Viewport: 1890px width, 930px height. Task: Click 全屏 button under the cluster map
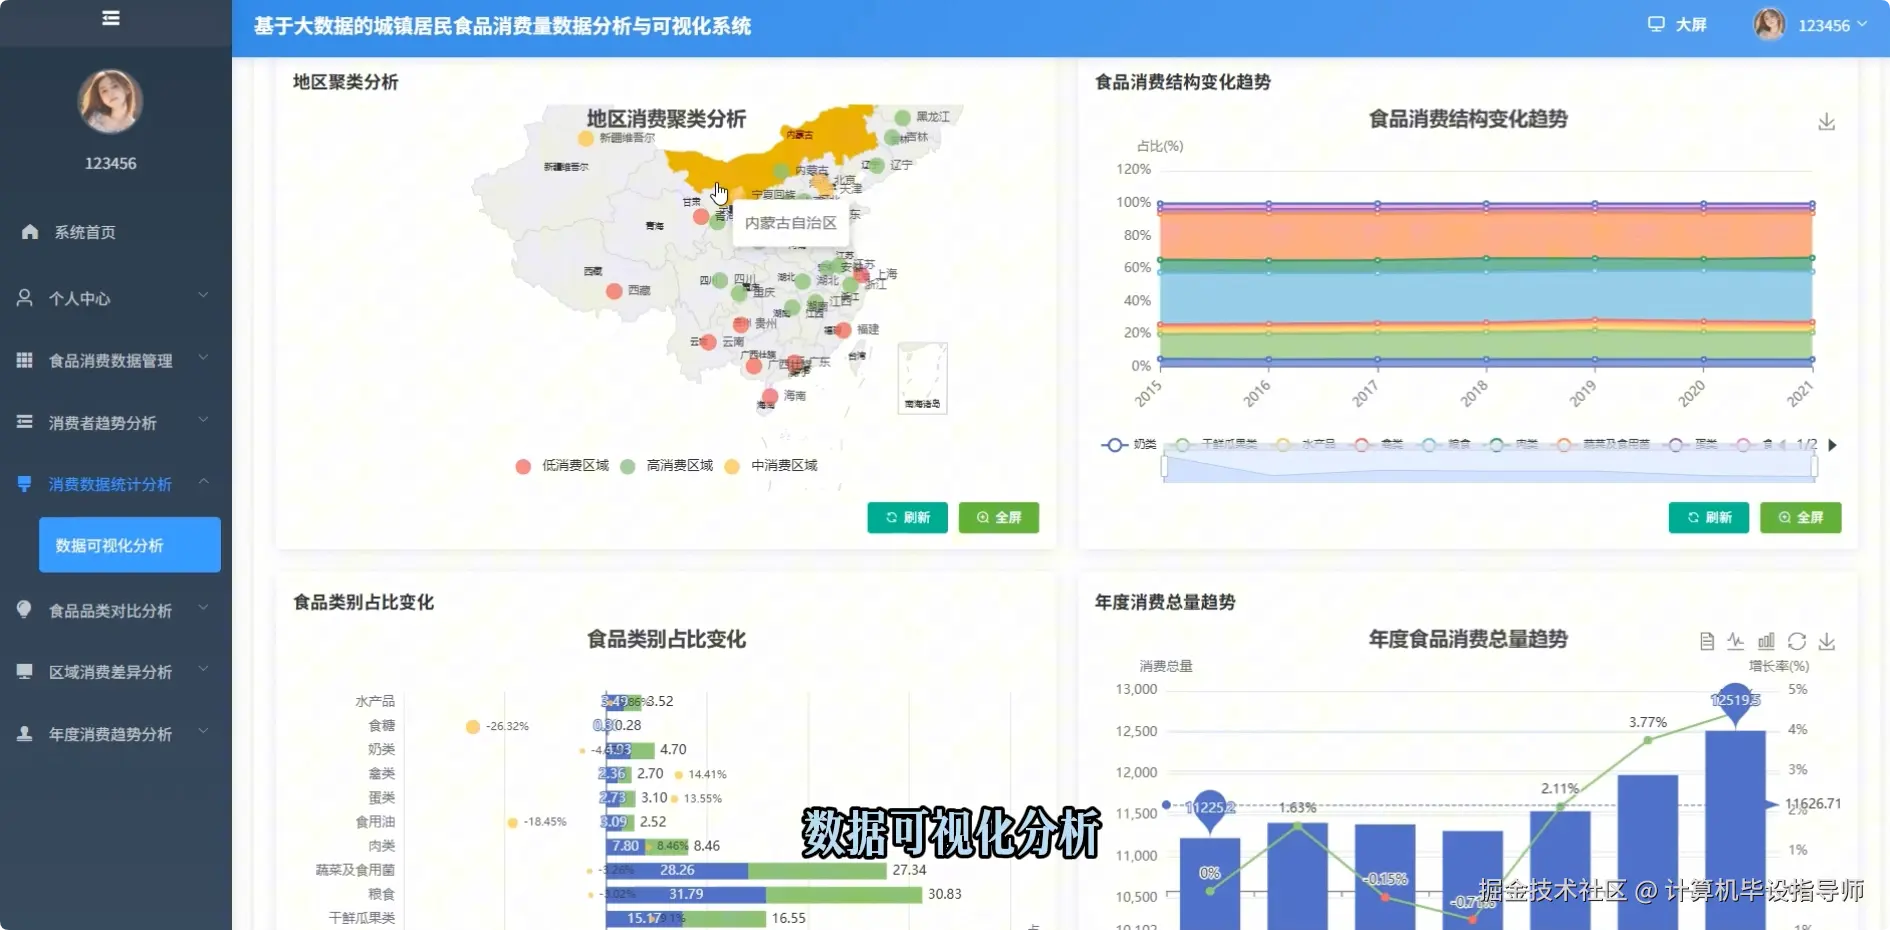pos(999,517)
